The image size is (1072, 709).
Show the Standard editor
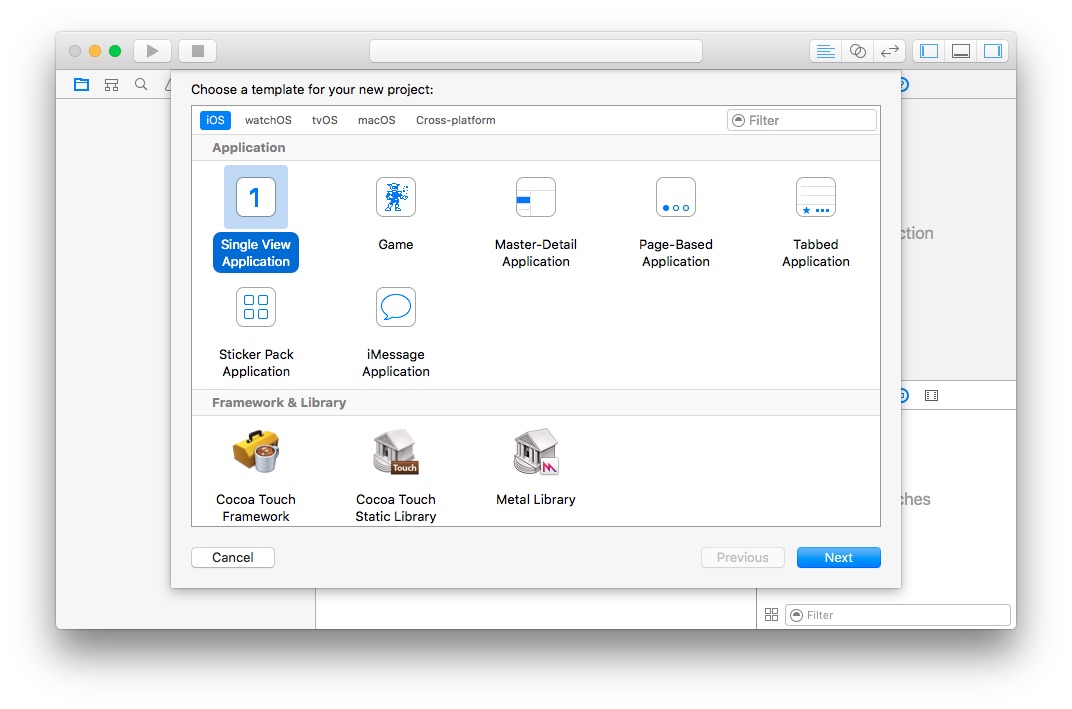pos(826,51)
